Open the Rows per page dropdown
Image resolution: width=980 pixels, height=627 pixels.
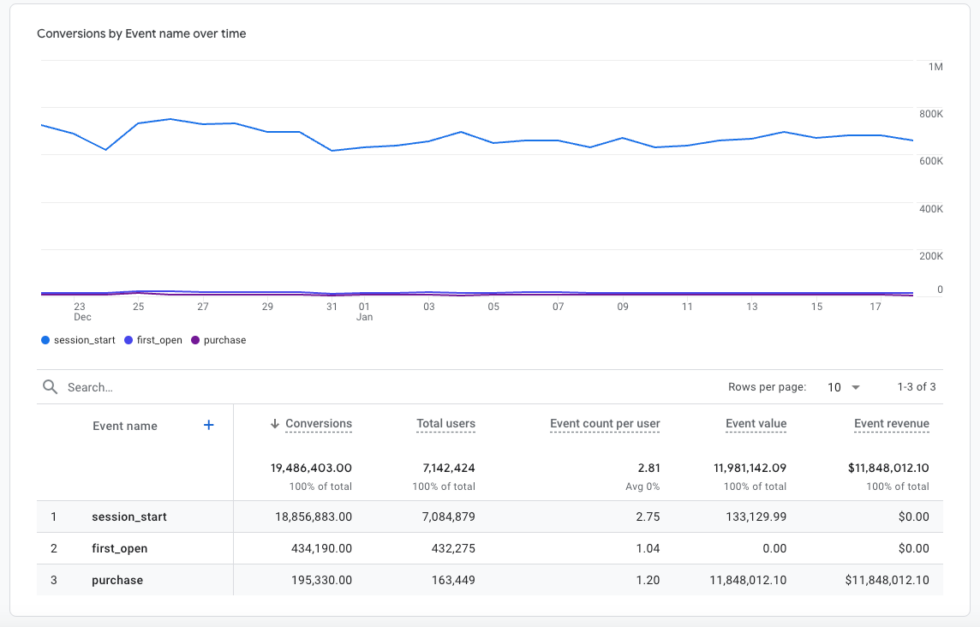pos(846,386)
